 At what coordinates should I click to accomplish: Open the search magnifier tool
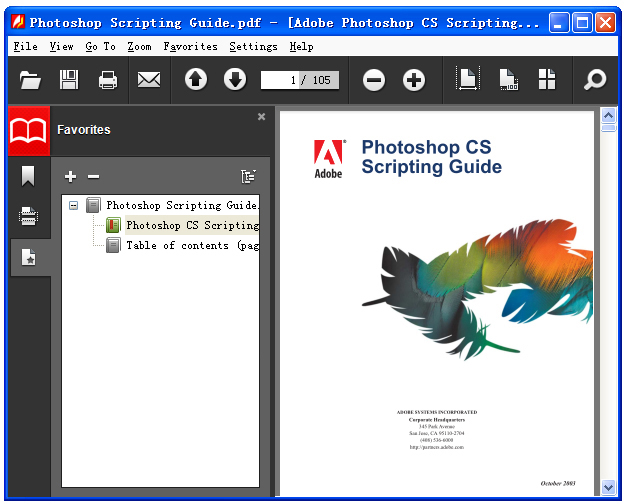(595, 80)
